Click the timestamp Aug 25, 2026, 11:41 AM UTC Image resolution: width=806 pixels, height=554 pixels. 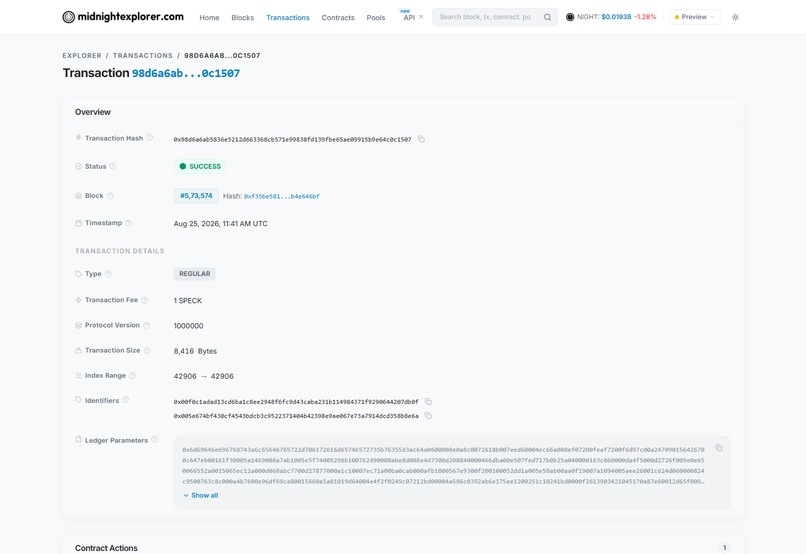[221, 224]
